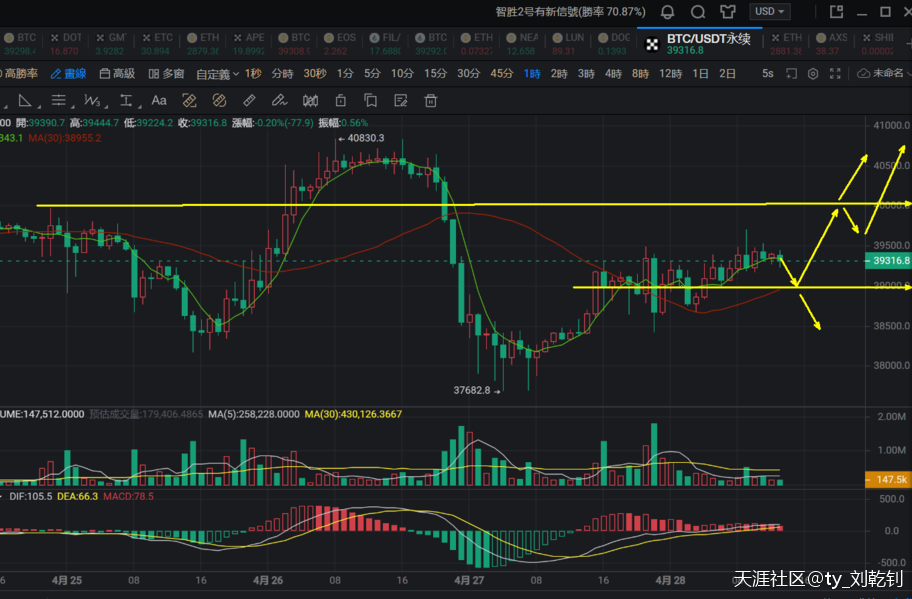Toggle the 畫線 drawing toolbar
The width and height of the screenshot is (912, 599).
point(69,74)
